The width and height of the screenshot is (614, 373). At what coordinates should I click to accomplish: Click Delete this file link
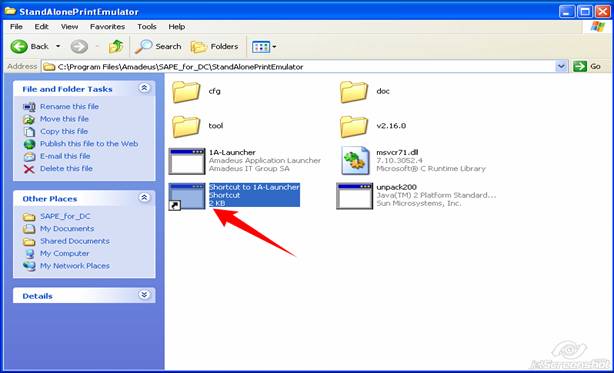point(66,168)
